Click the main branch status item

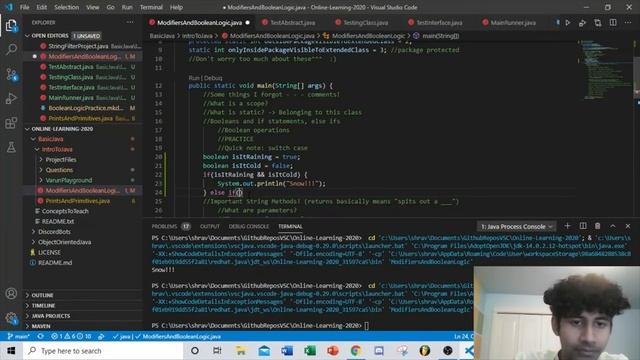[x=19, y=336]
